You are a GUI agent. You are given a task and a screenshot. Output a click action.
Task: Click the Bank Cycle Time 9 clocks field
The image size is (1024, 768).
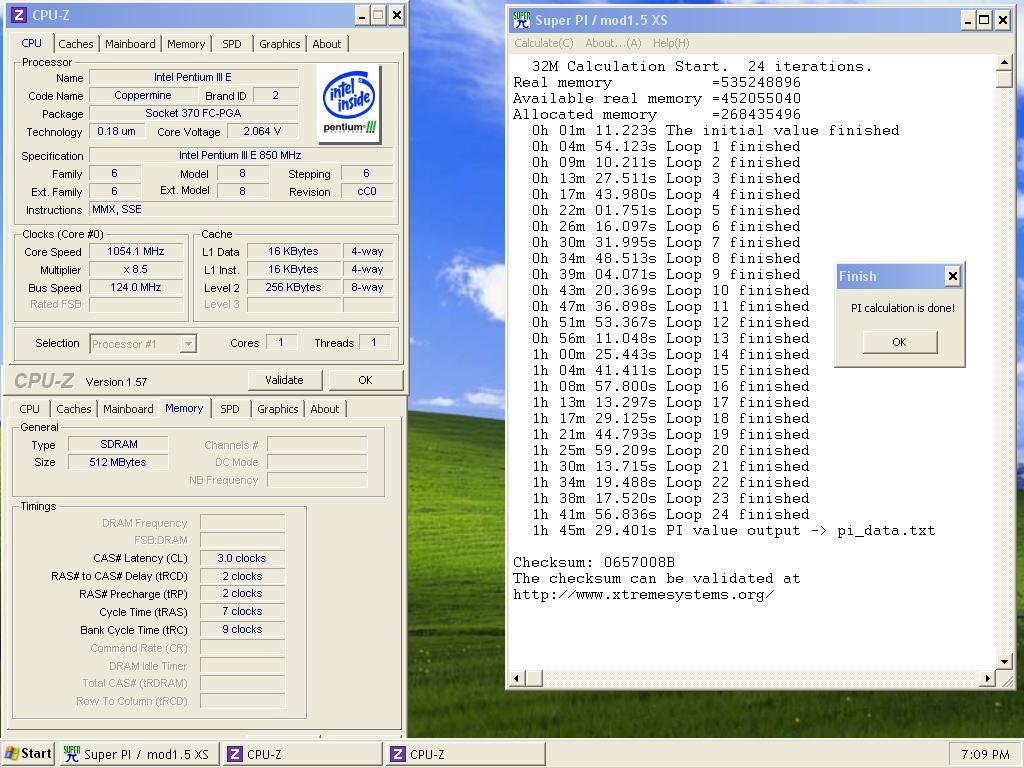point(242,630)
